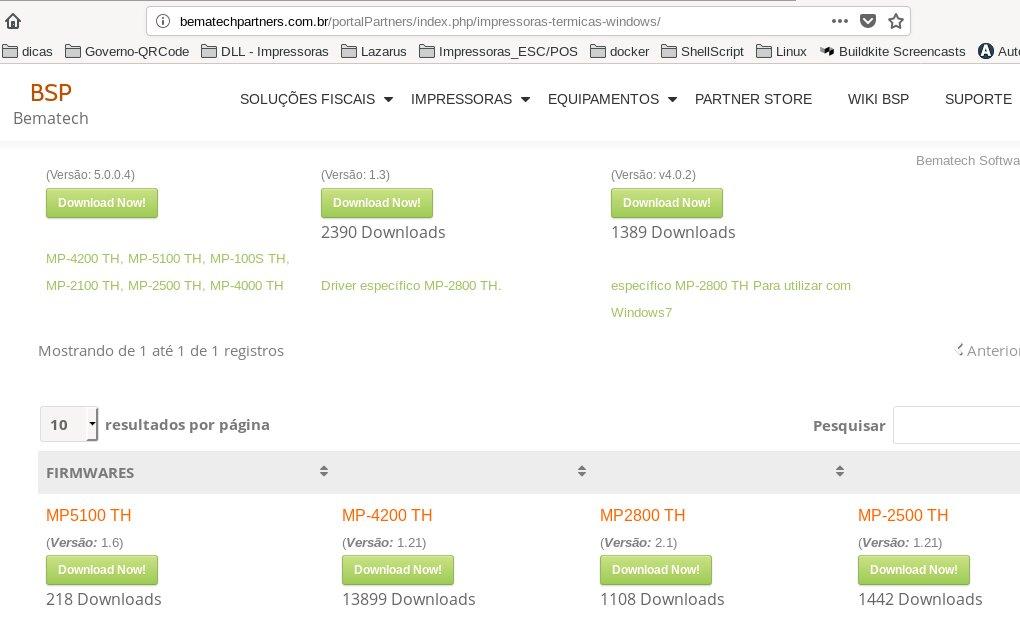Open WIKI BSP page
1020x633 pixels.
pyautogui.click(x=878, y=99)
